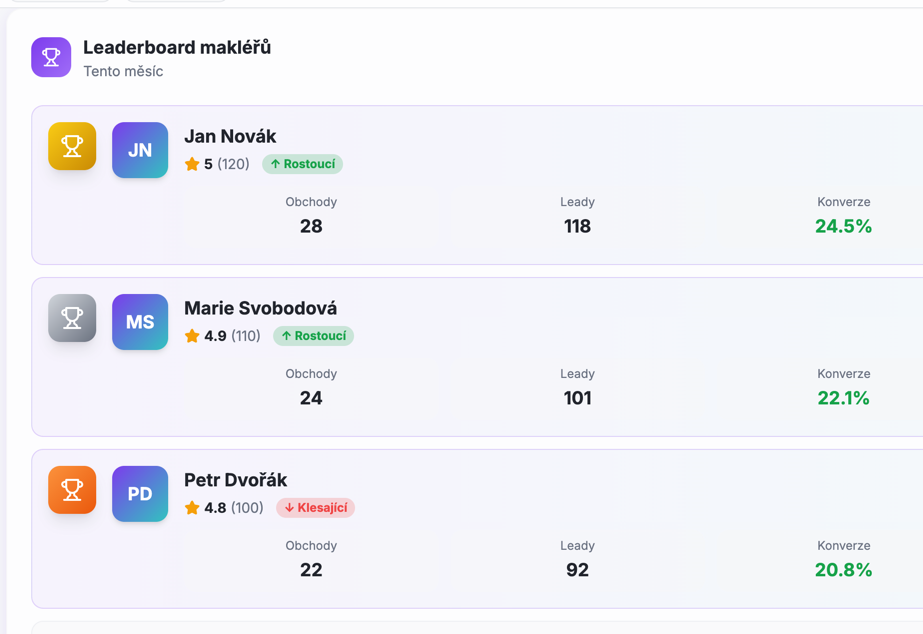
Task: Click the PD avatar badge
Action: click(x=140, y=494)
